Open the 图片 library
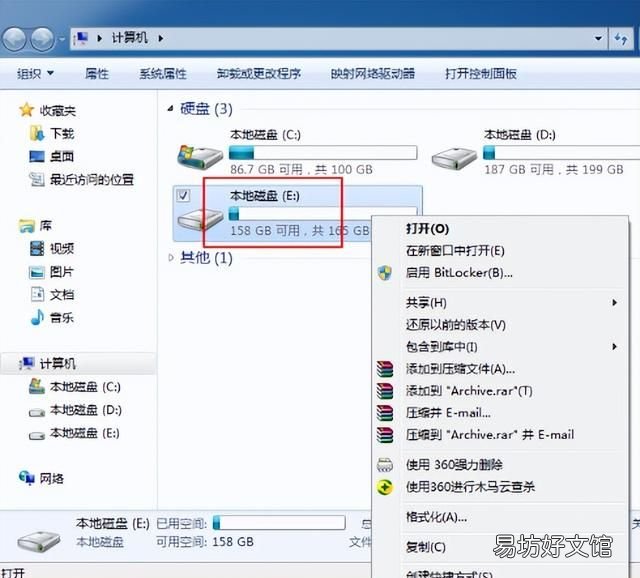640x578 pixels. tap(52, 272)
